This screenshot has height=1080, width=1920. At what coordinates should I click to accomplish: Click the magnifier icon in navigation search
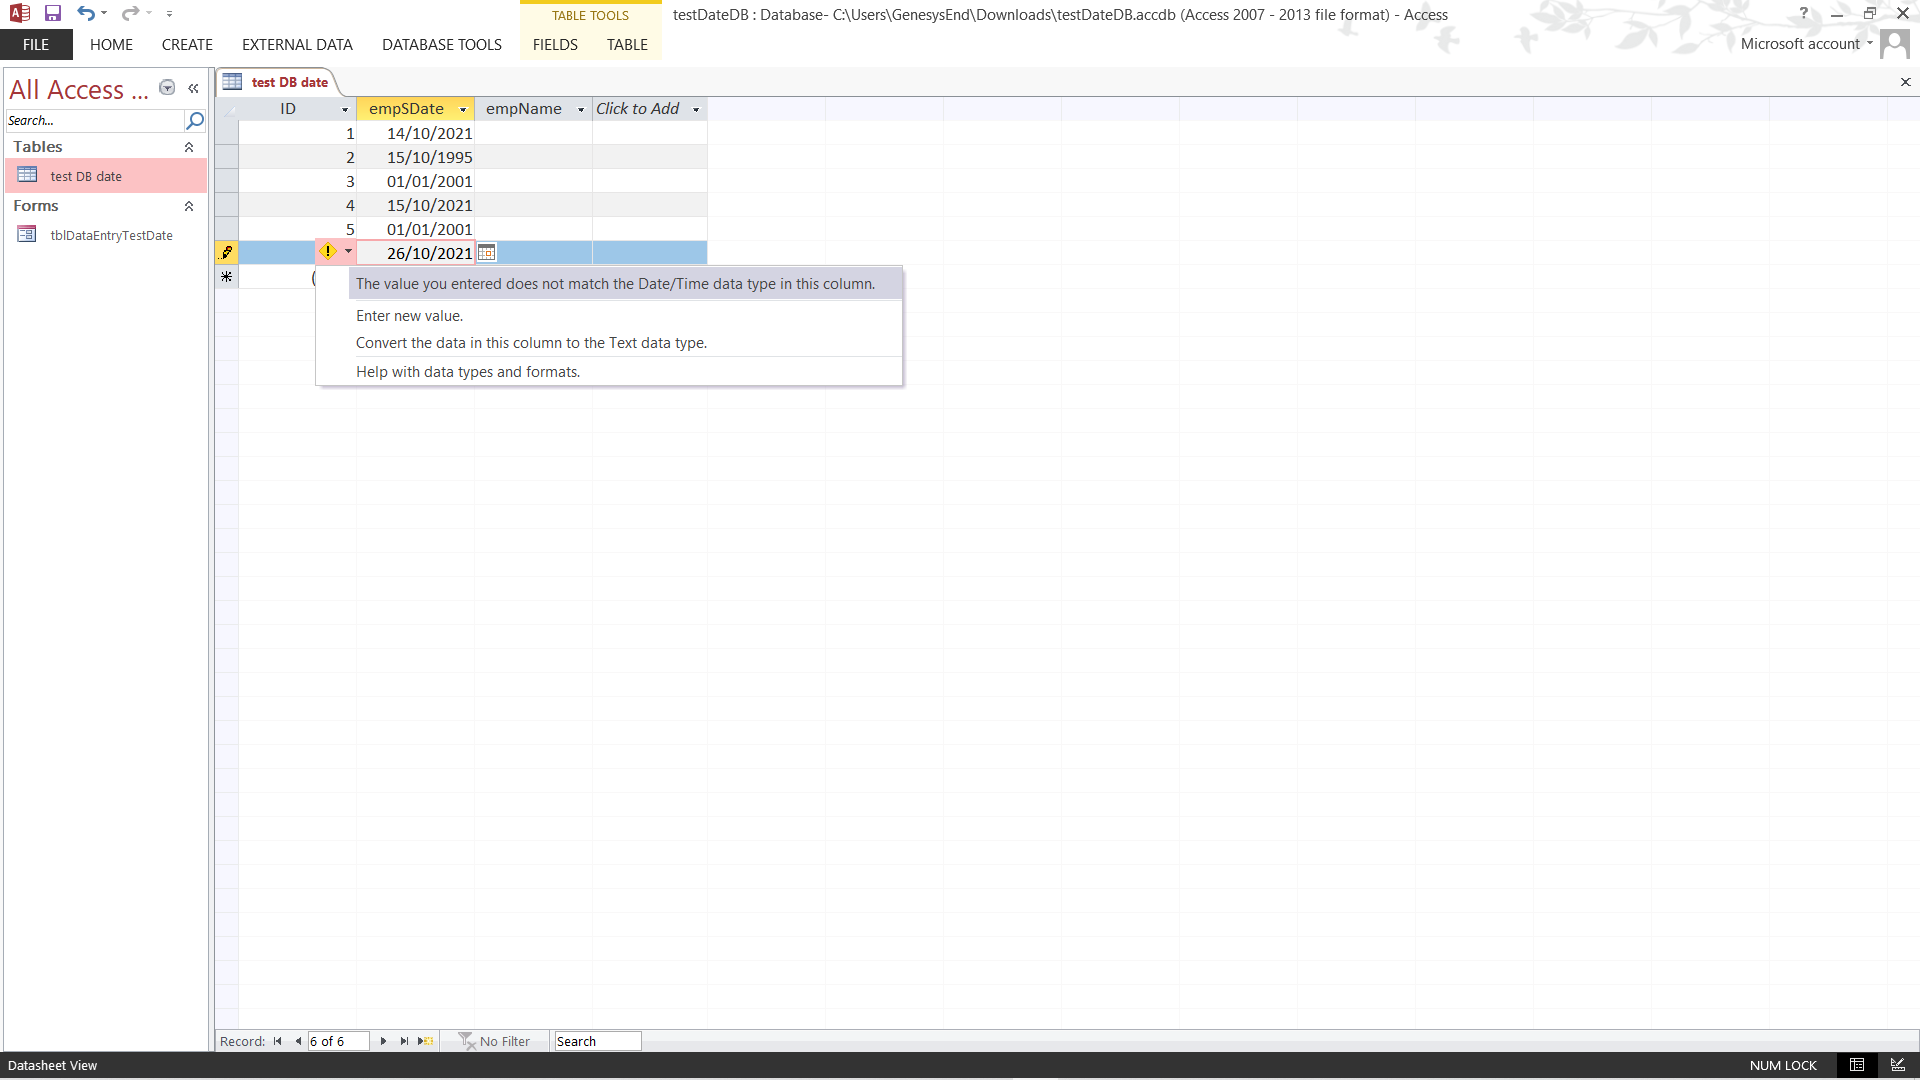(x=195, y=120)
